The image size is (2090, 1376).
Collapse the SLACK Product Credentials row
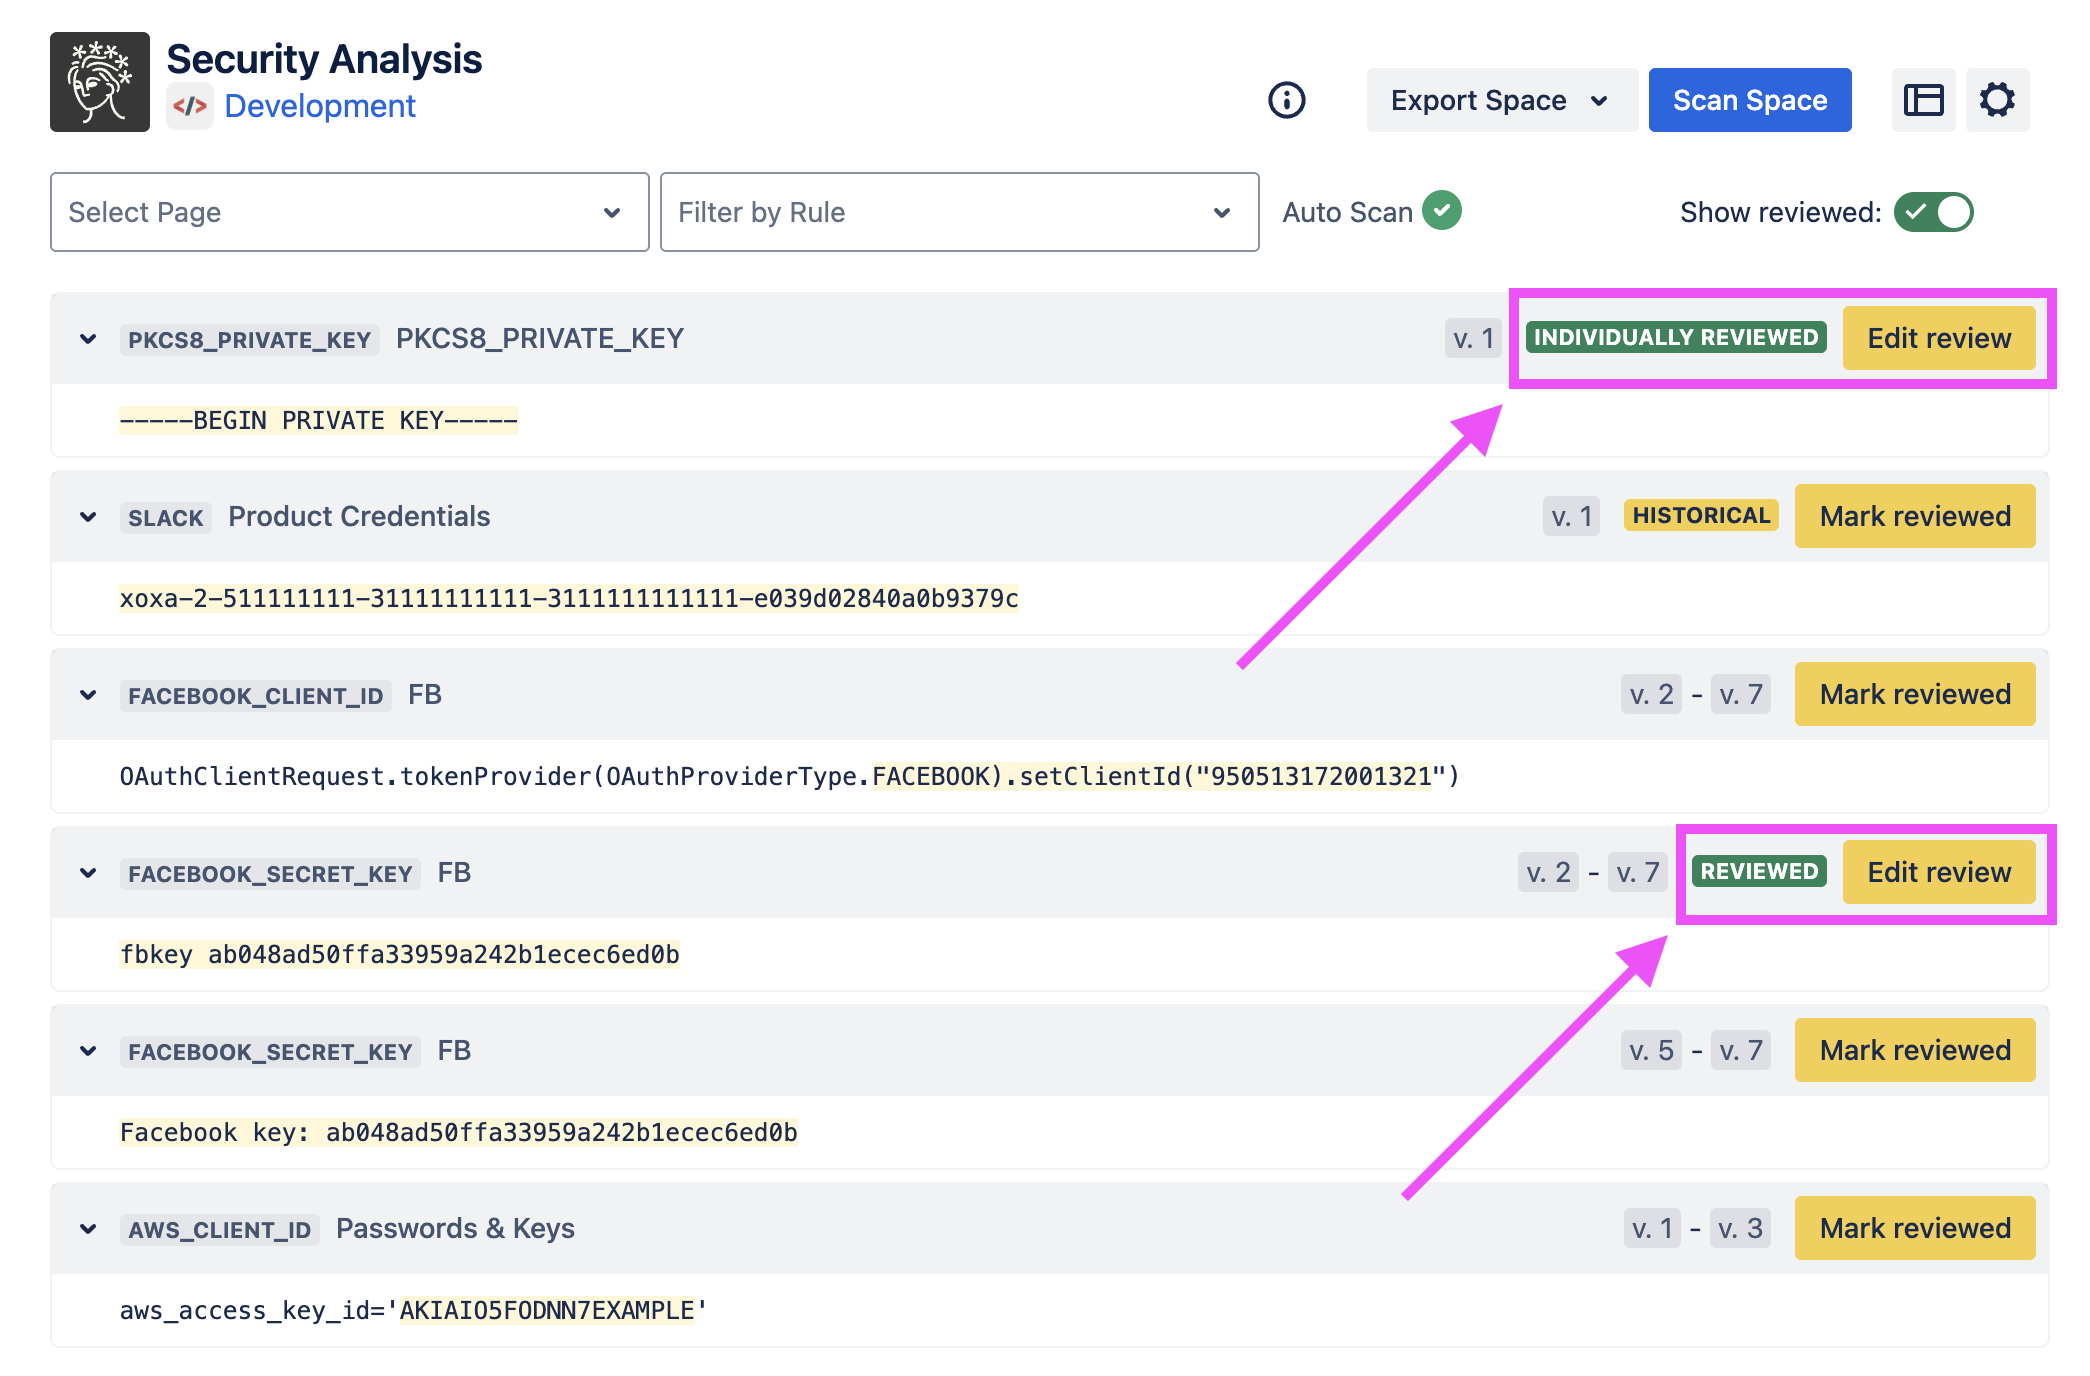(88, 517)
